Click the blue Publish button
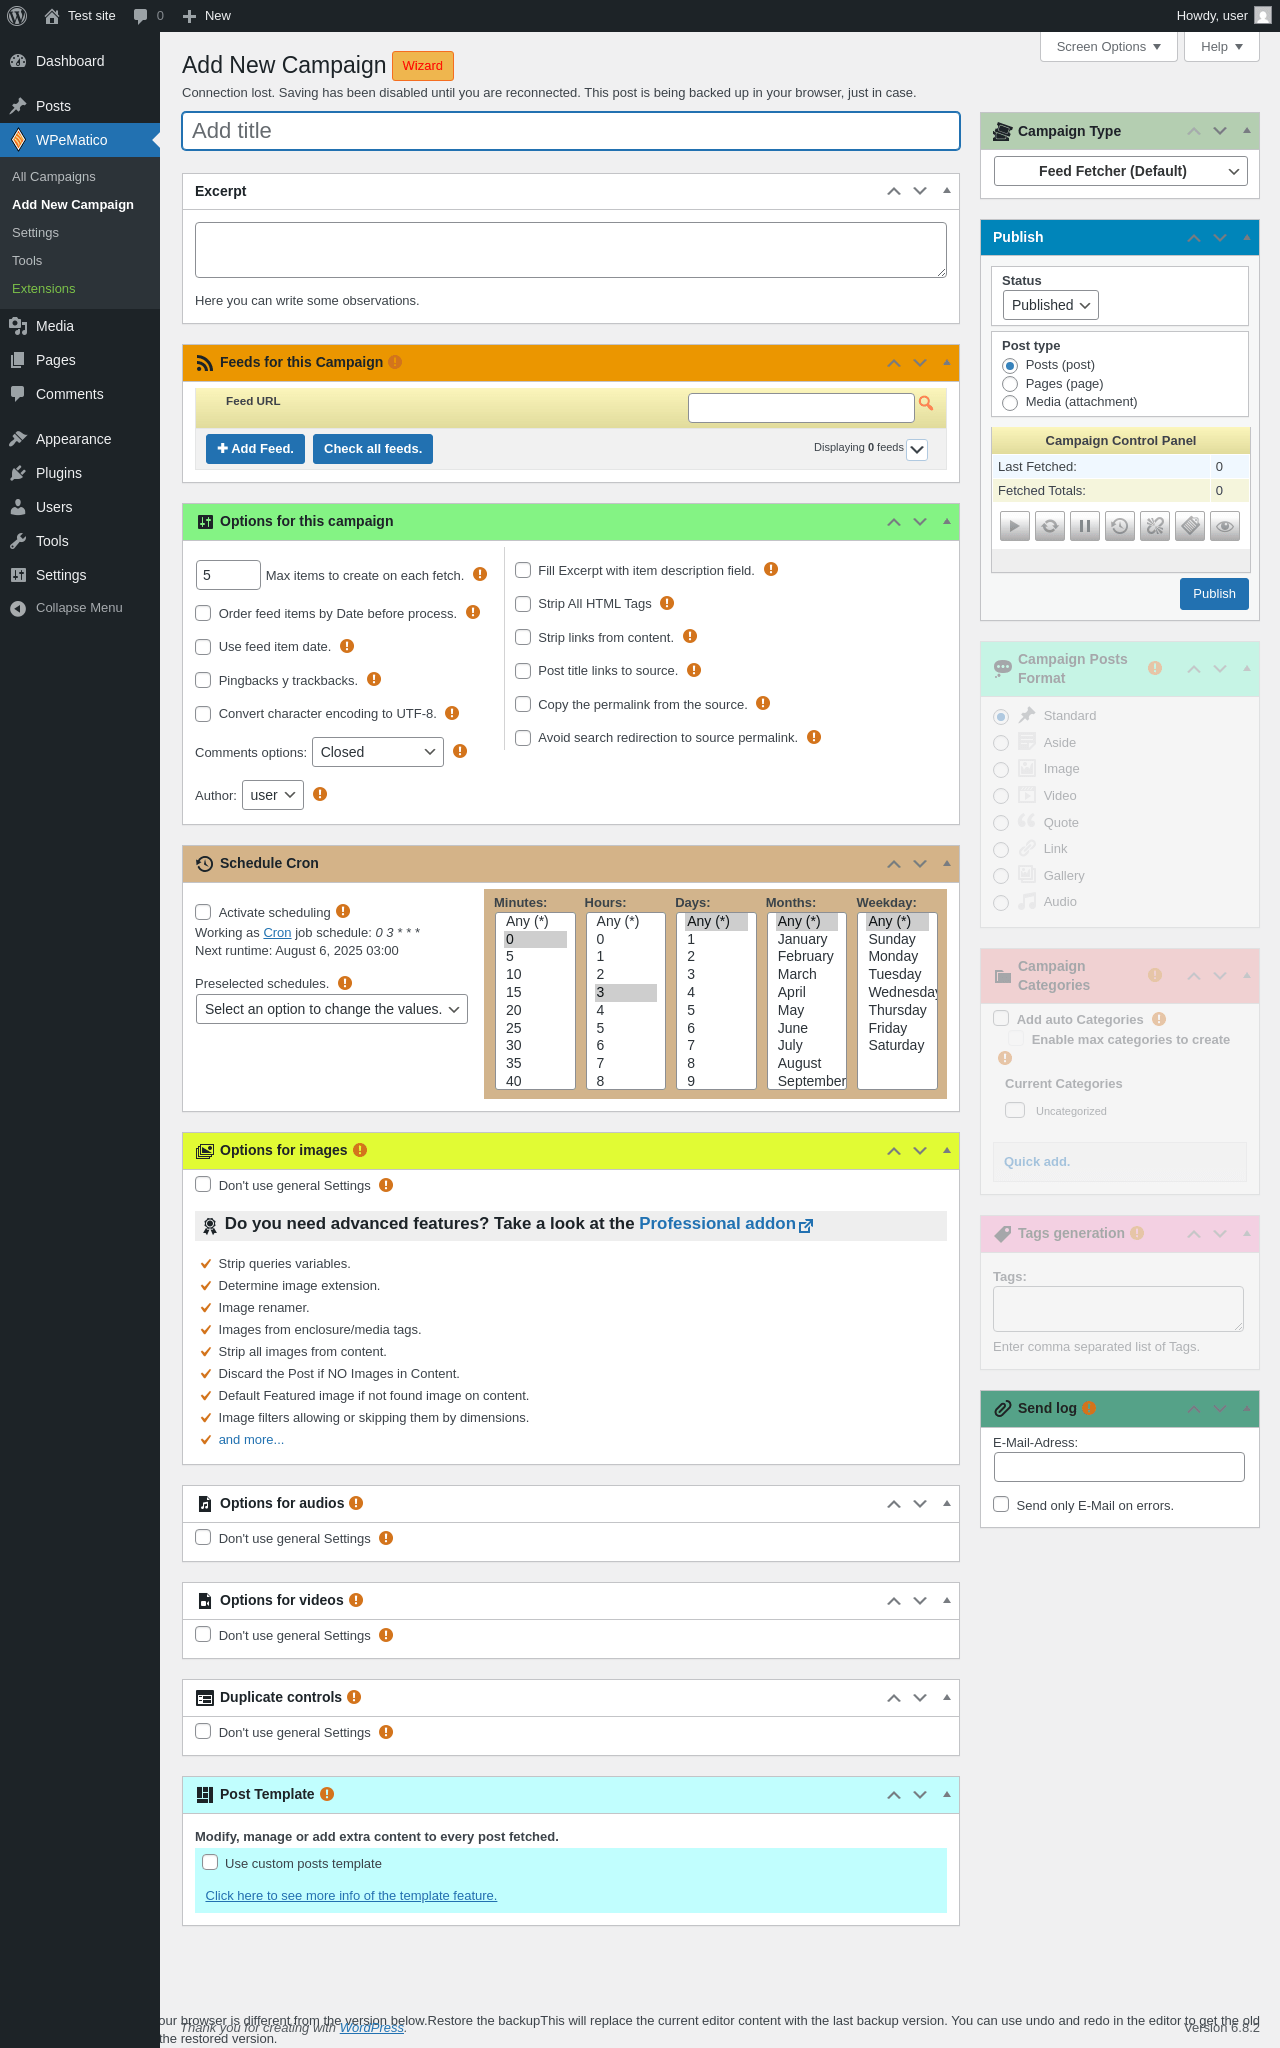The width and height of the screenshot is (1280, 2048). tap(1214, 594)
